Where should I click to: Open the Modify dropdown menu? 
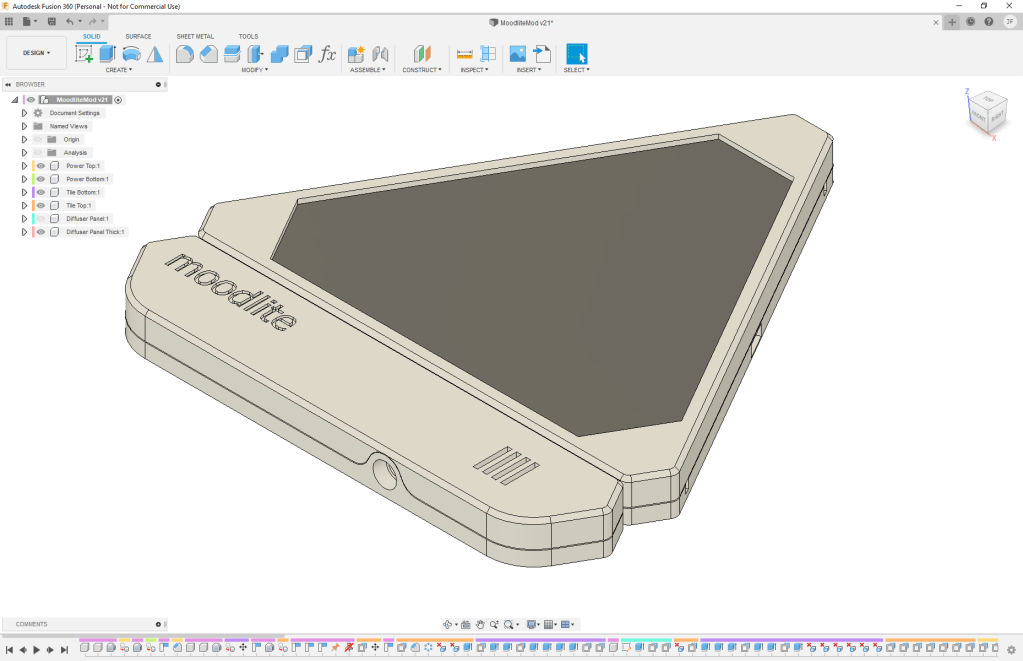click(255, 70)
